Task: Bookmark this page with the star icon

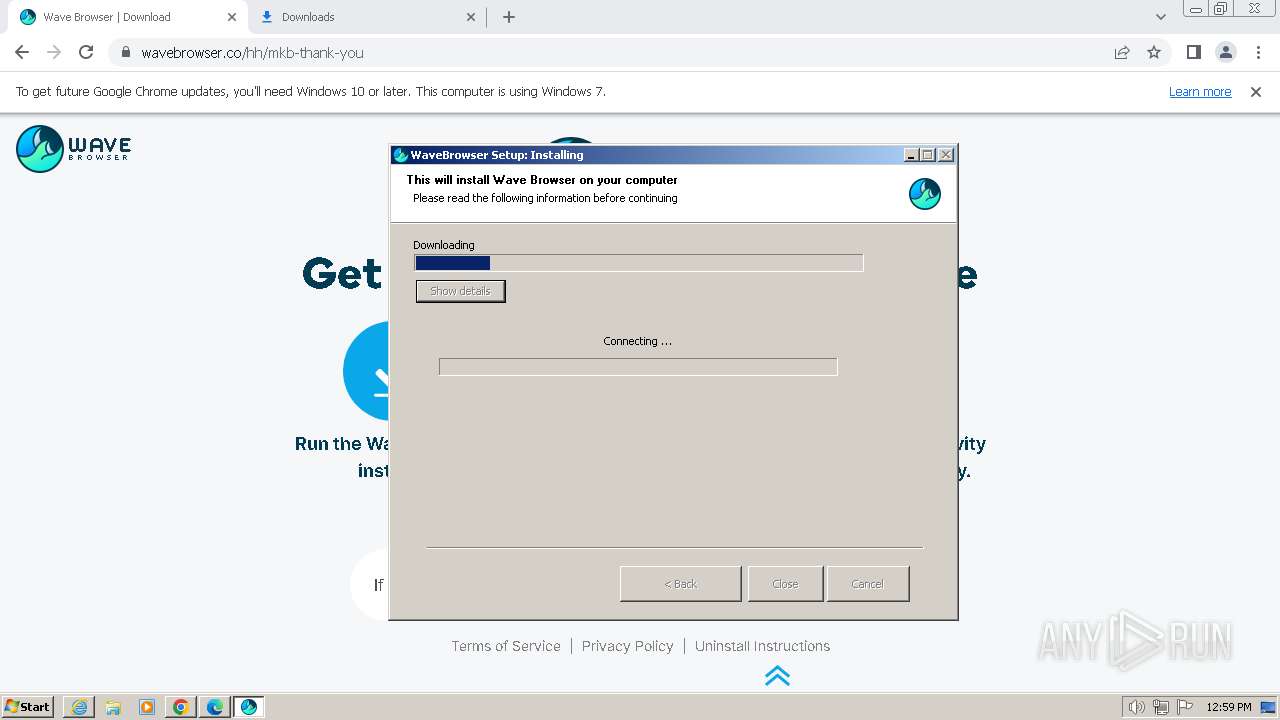Action: click(x=1154, y=52)
